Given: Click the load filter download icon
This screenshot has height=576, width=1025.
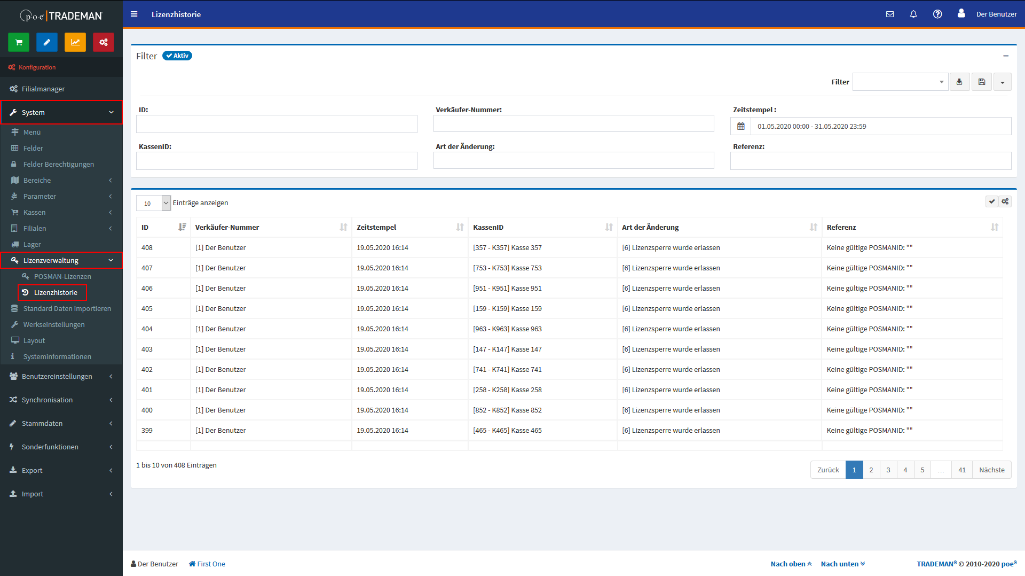Looking at the screenshot, I should (960, 82).
